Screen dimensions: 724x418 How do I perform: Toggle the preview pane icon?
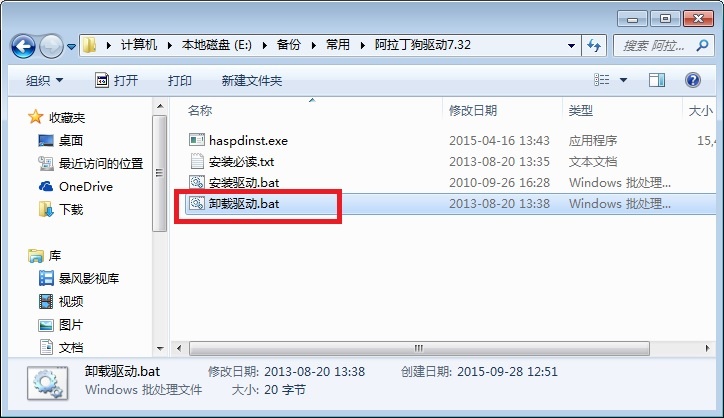click(657, 80)
